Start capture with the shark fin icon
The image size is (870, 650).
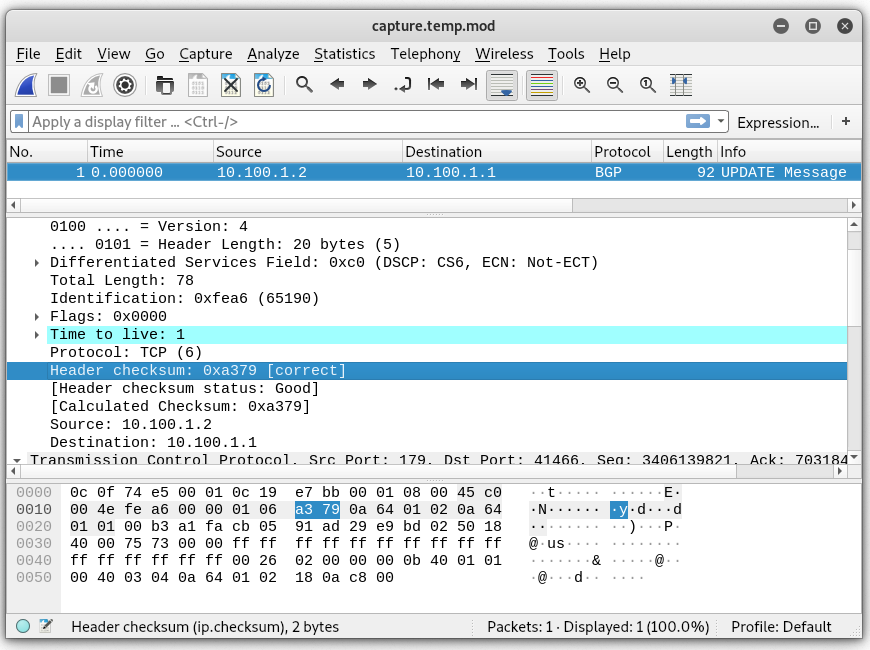[x=27, y=85]
